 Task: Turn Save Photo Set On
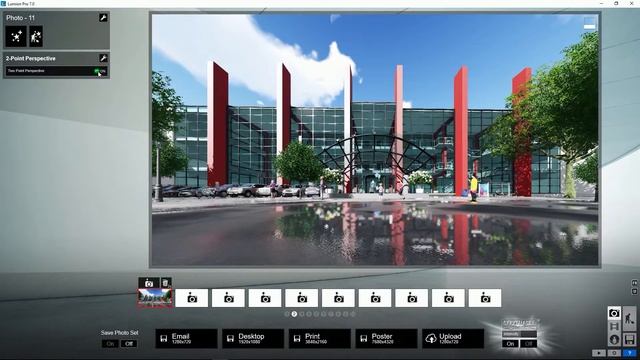[x=110, y=344]
